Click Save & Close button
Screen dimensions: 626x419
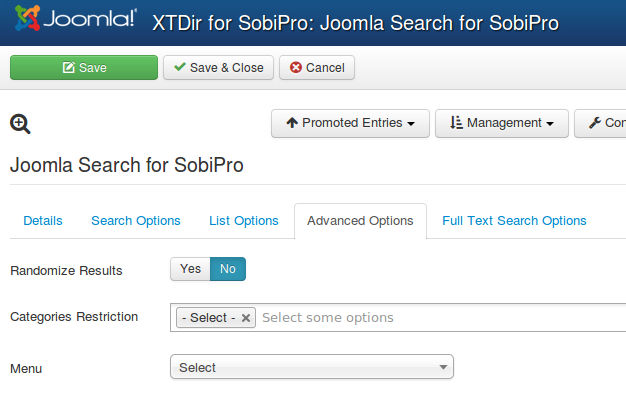click(218, 67)
